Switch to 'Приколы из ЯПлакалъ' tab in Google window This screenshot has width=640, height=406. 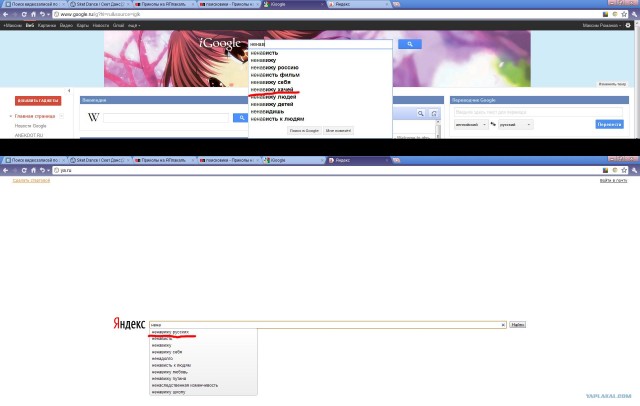pyautogui.click(x=162, y=4)
